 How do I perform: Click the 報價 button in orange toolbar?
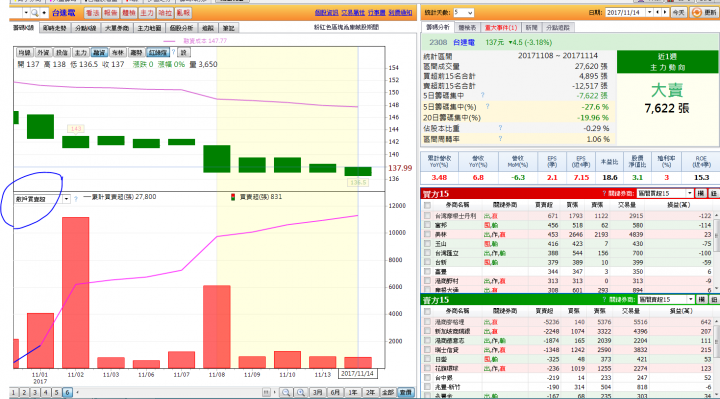pyautogui.click(x=110, y=13)
